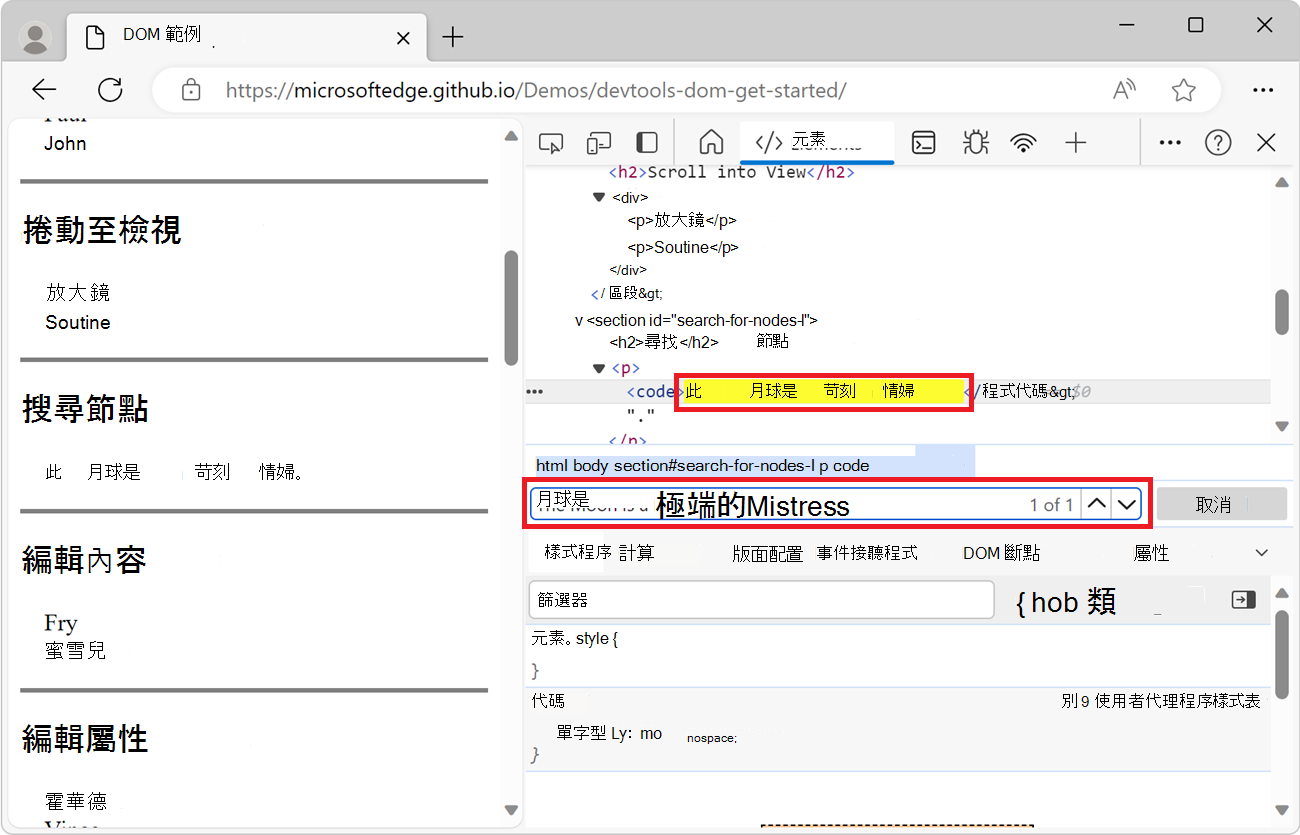1300x835 pixels.
Task: Open the Console drawer
Action: pos(923,142)
